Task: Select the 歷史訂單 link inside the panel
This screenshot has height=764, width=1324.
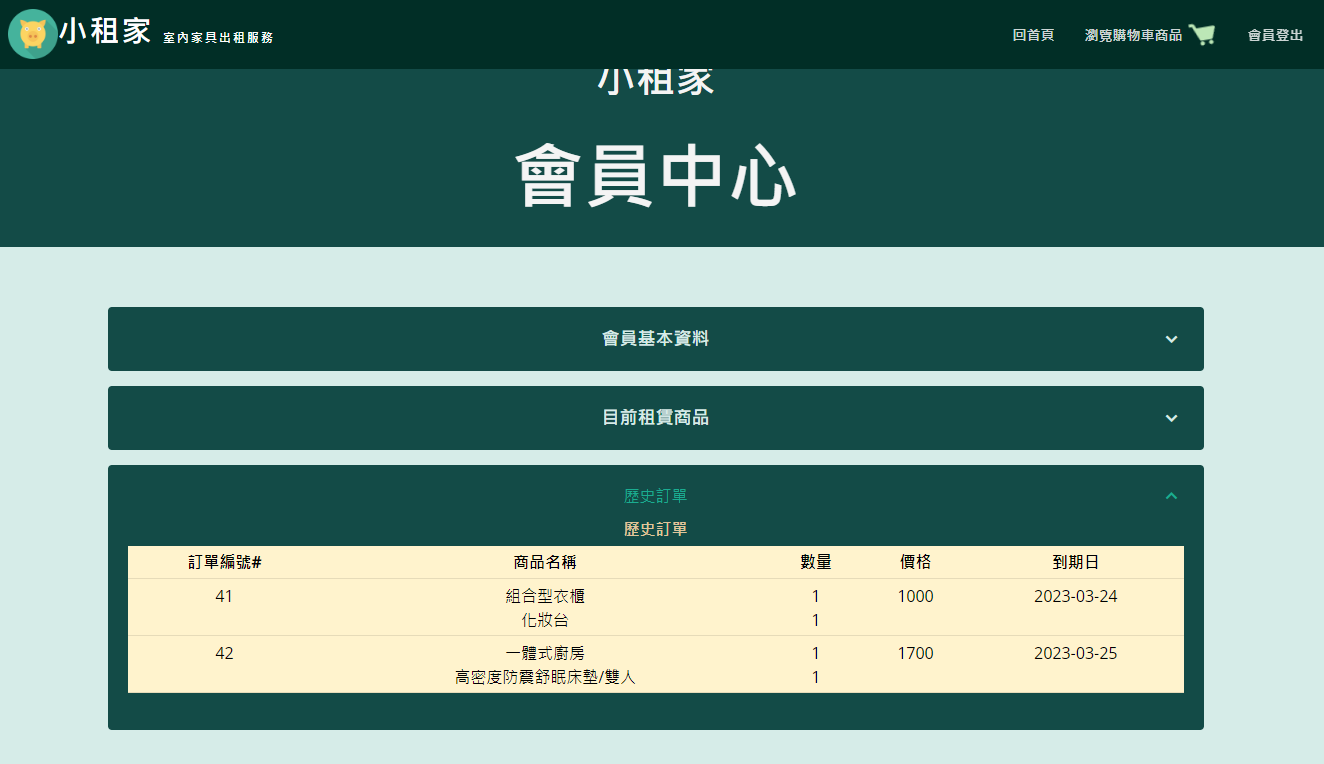Action: [655, 495]
